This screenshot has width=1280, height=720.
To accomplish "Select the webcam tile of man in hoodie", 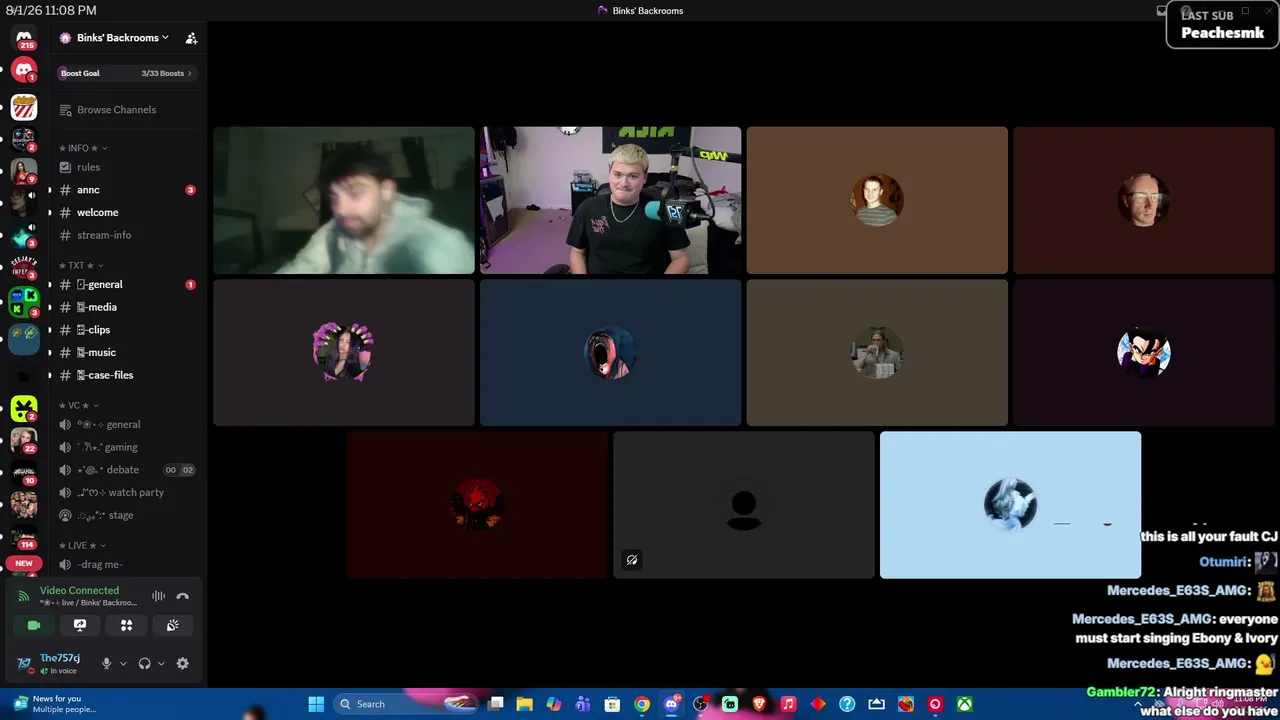I will pyautogui.click(x=344, y=200).
